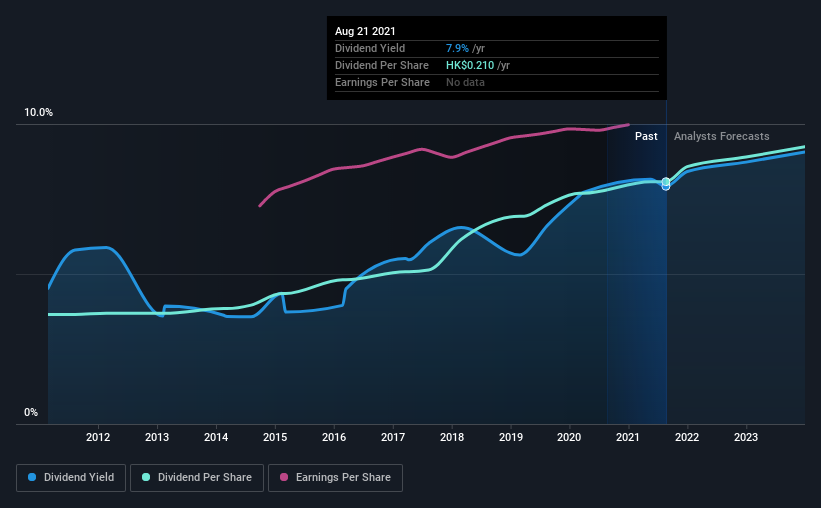Click the teal Dividend Per Share legend dot

[146, 477]
